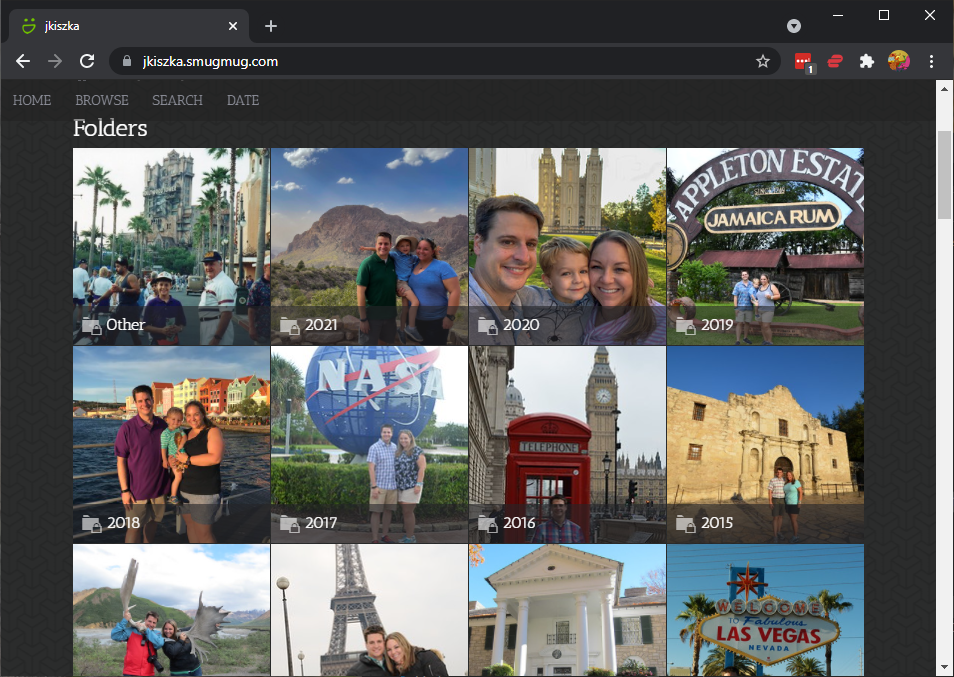Open the BROWSE menu item

tap(102, 100)
